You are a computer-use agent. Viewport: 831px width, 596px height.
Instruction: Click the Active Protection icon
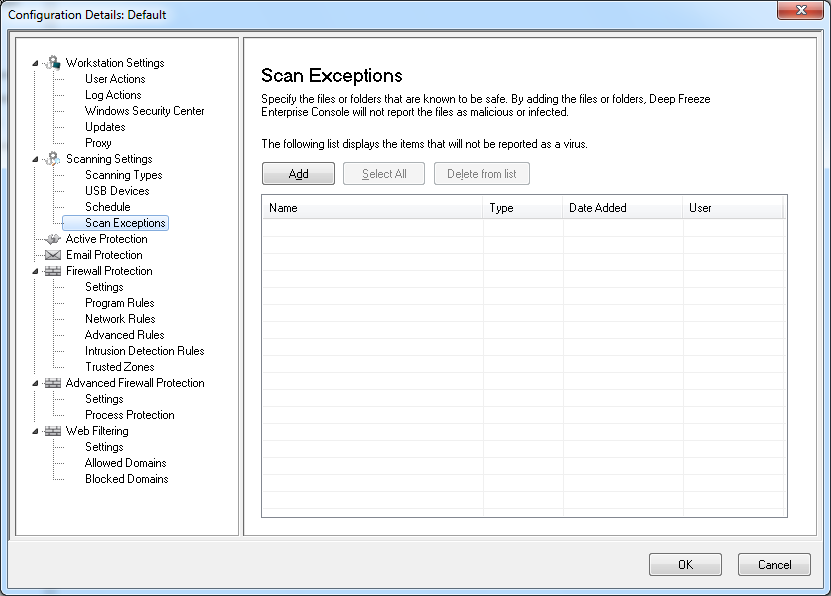click(x=53, y=239)
